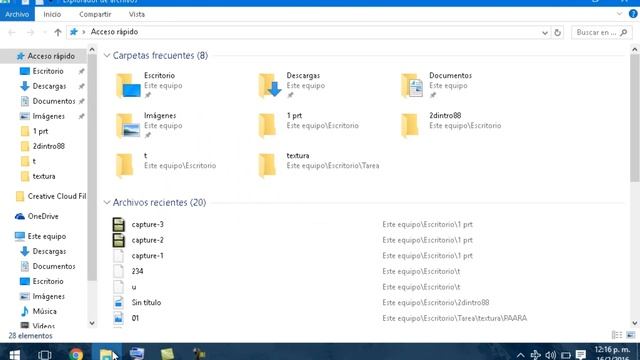Open Escritorio under Este equipo

coord(48,281)
